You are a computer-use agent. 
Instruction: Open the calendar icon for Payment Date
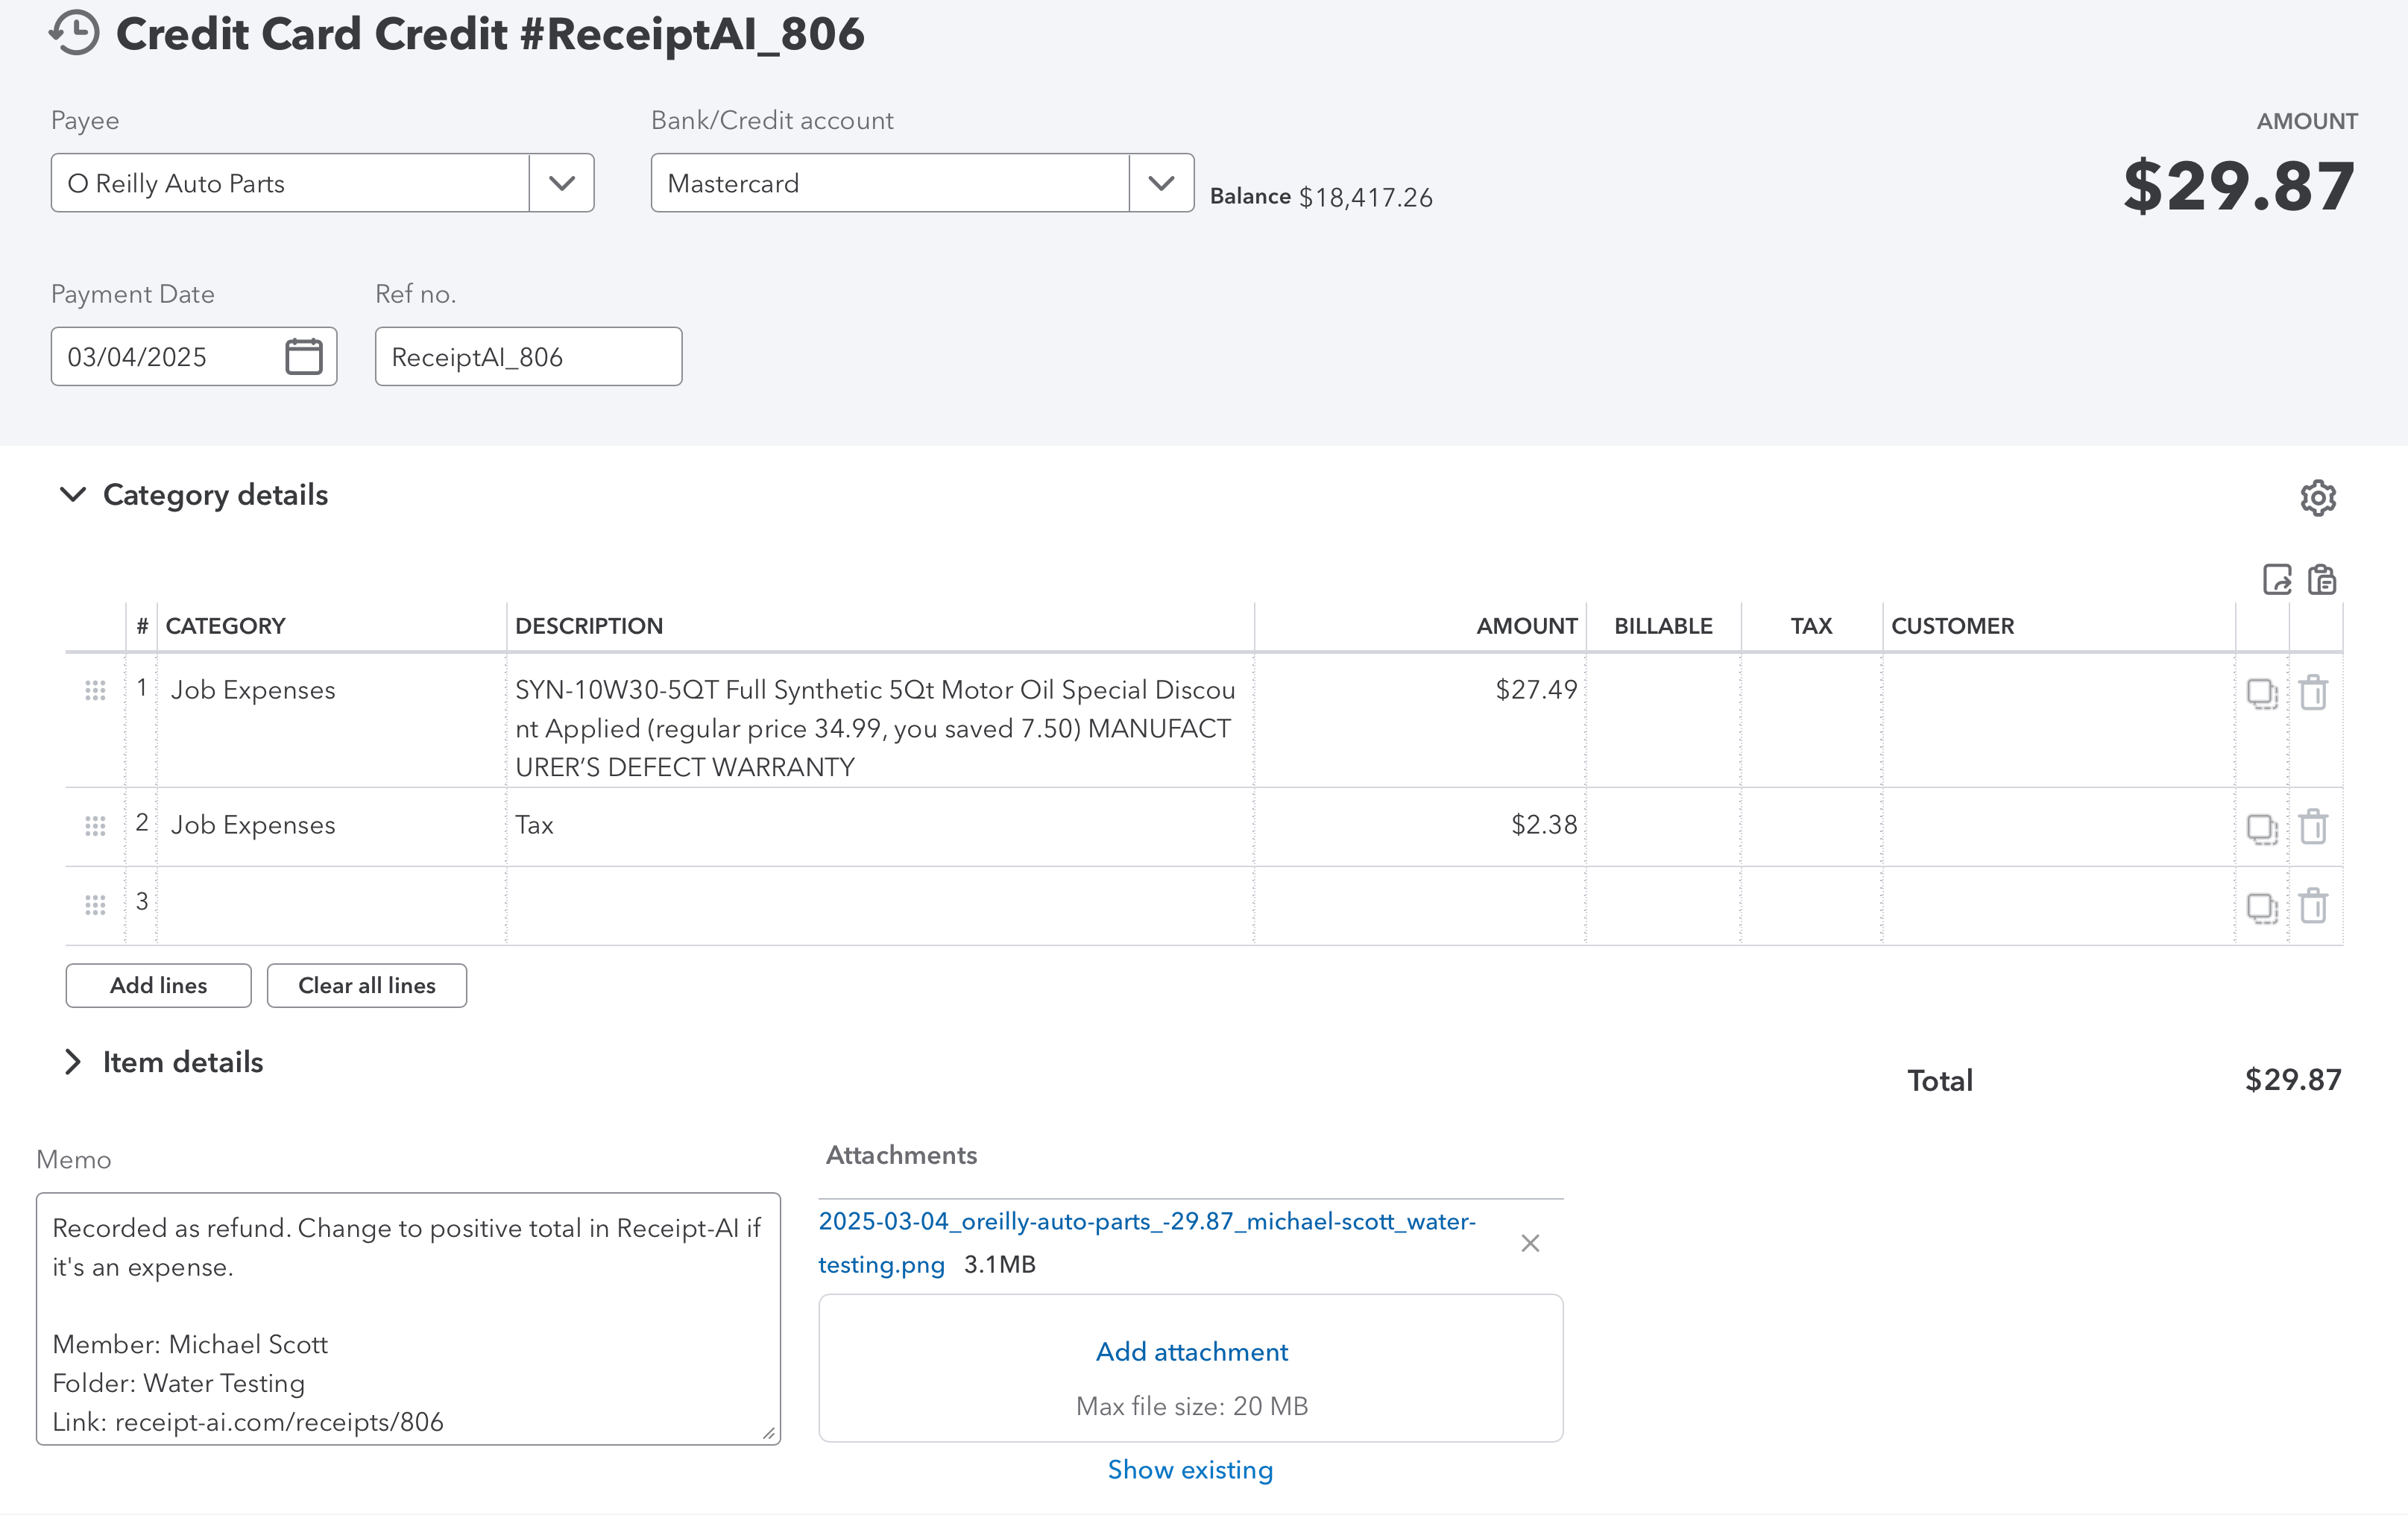point(305,356)
